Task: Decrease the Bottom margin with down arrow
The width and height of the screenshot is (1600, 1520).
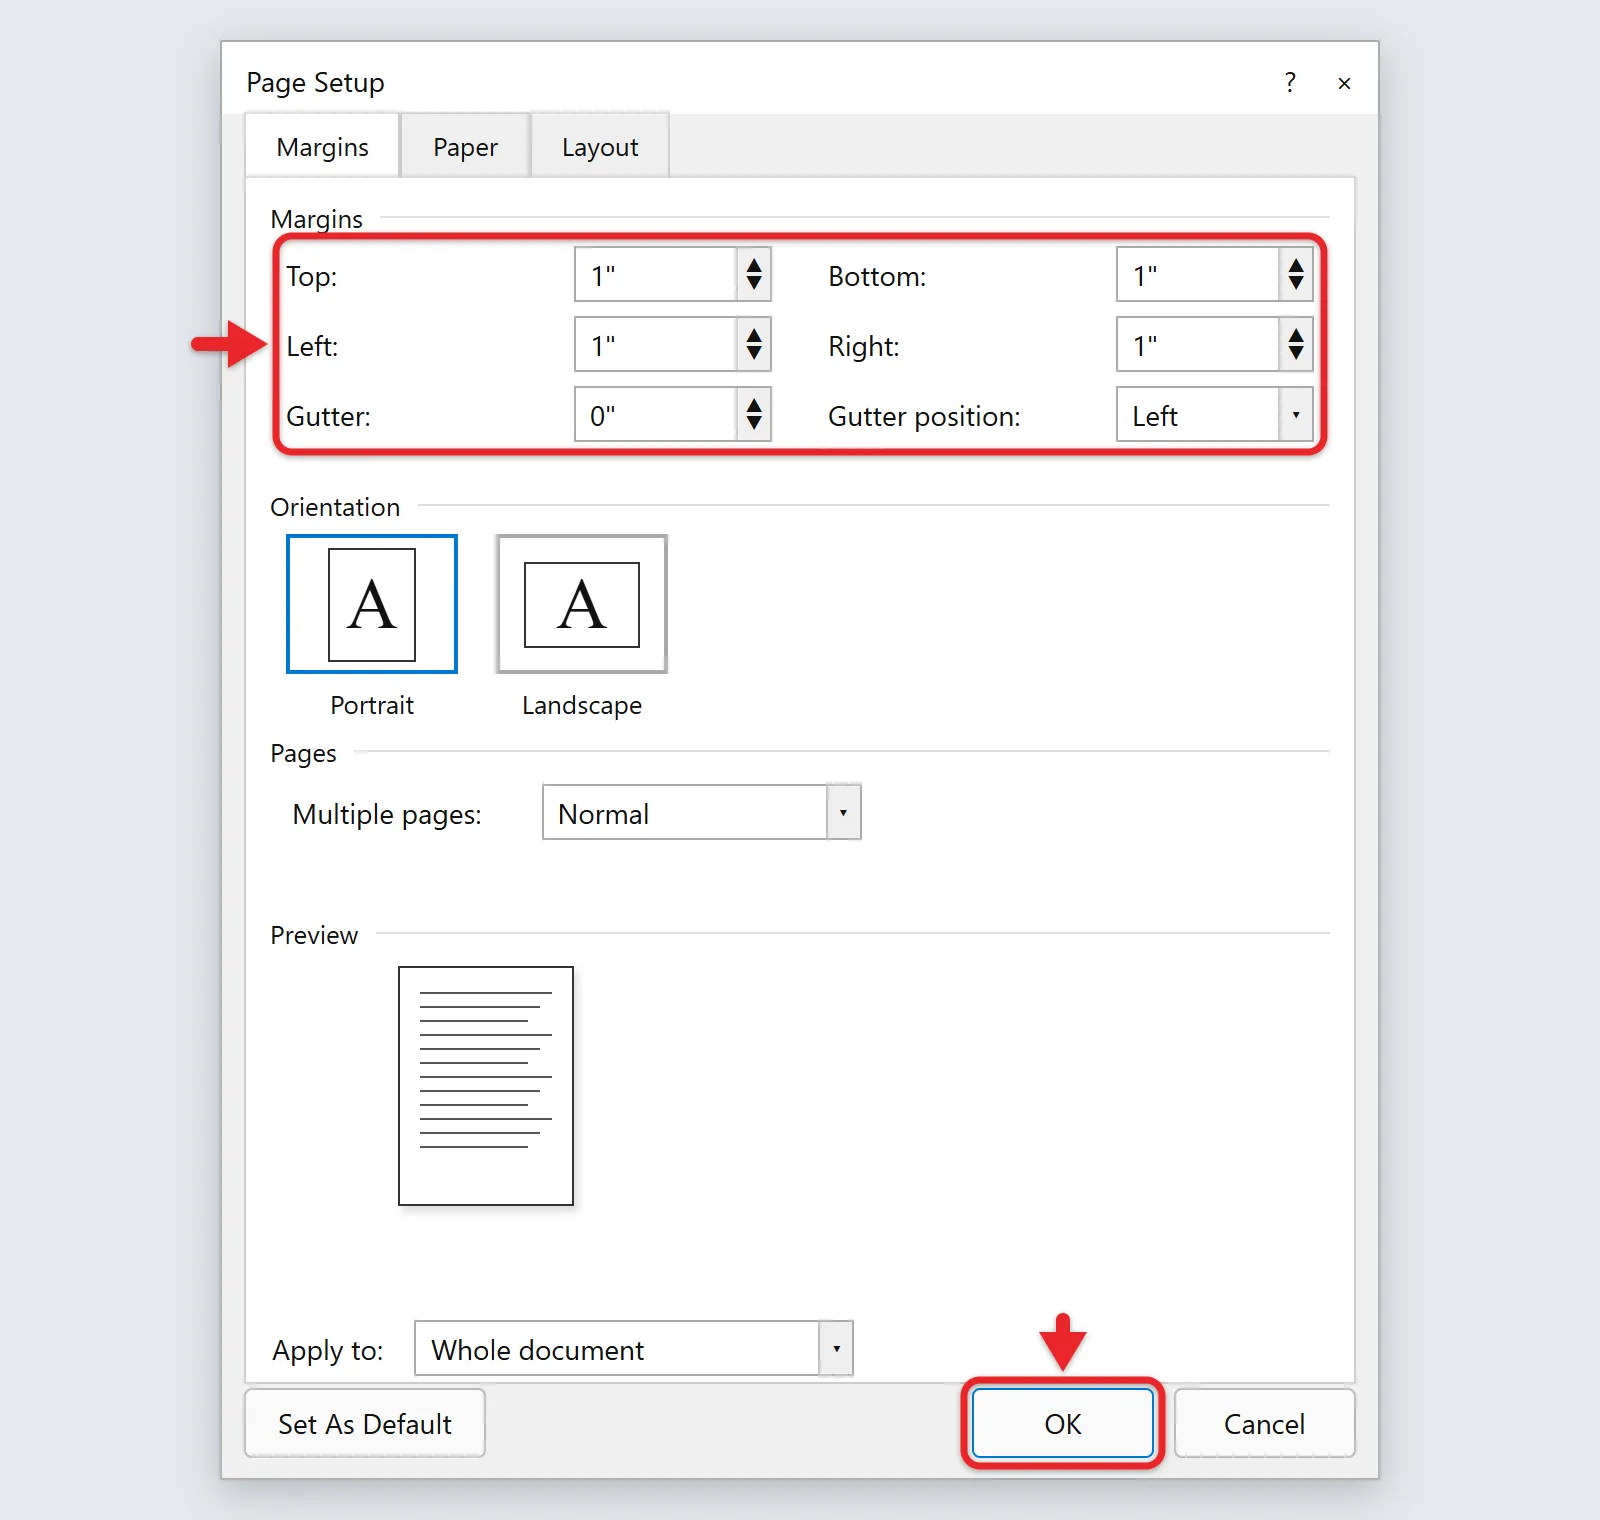Action: coord(1296,285)
